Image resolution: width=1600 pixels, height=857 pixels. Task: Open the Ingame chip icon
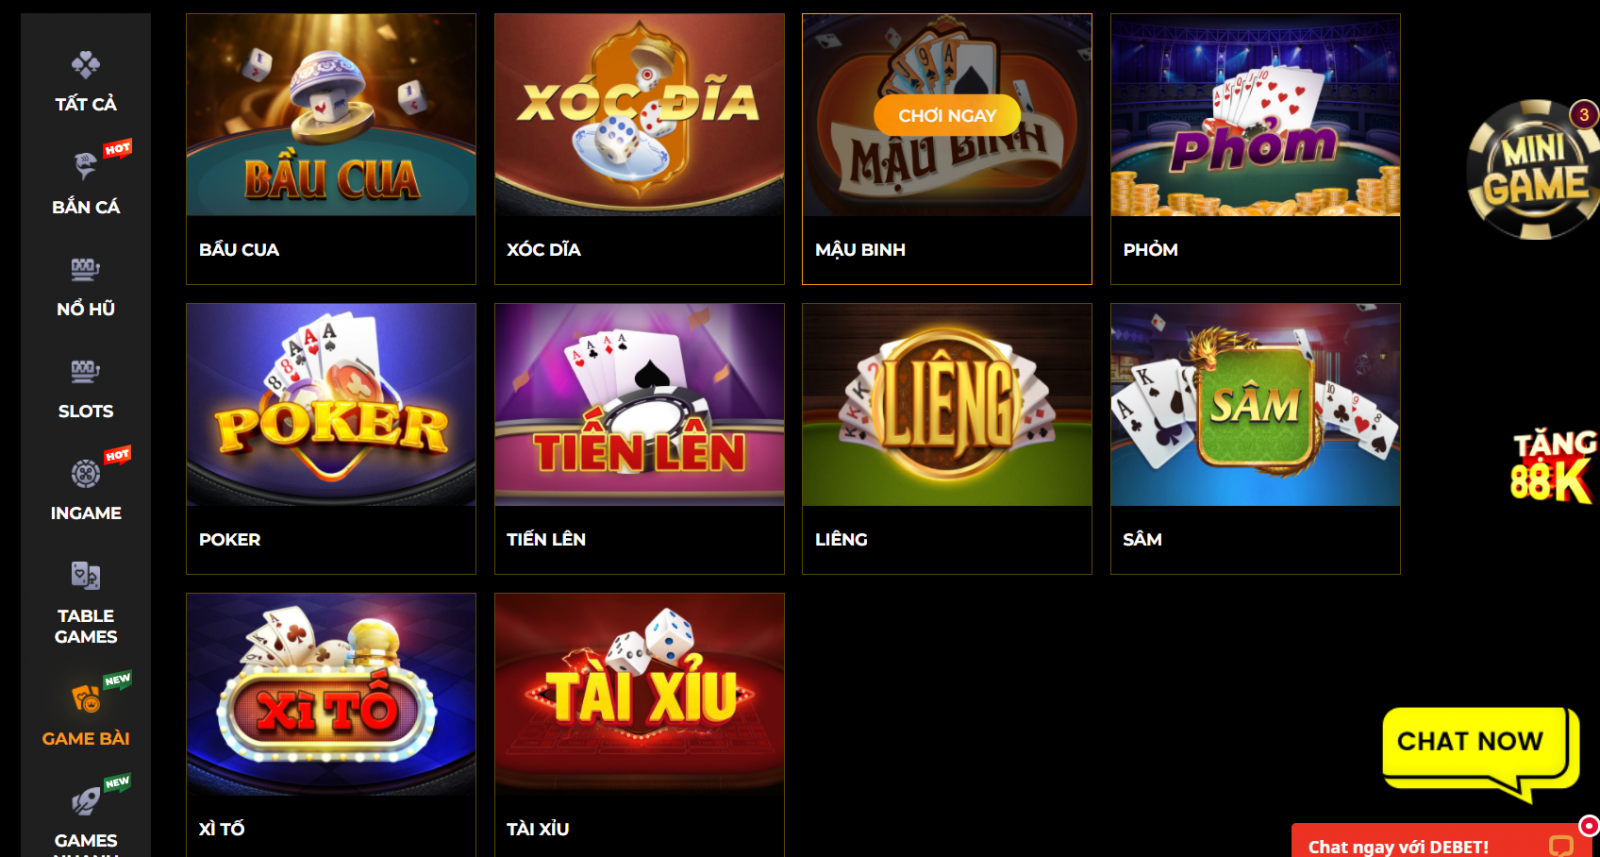[86, 473]
